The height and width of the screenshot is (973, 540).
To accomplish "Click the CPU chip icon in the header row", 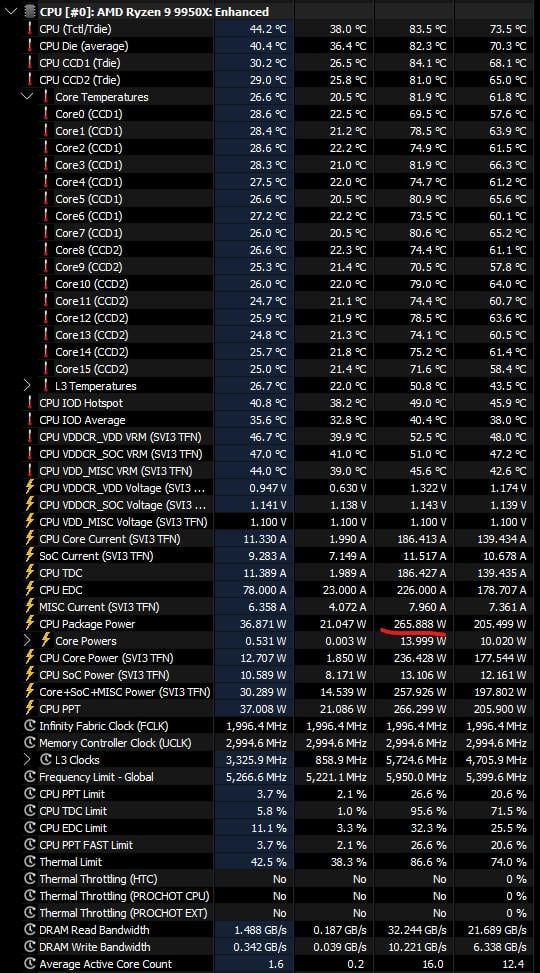I will (x=29, y=12).
